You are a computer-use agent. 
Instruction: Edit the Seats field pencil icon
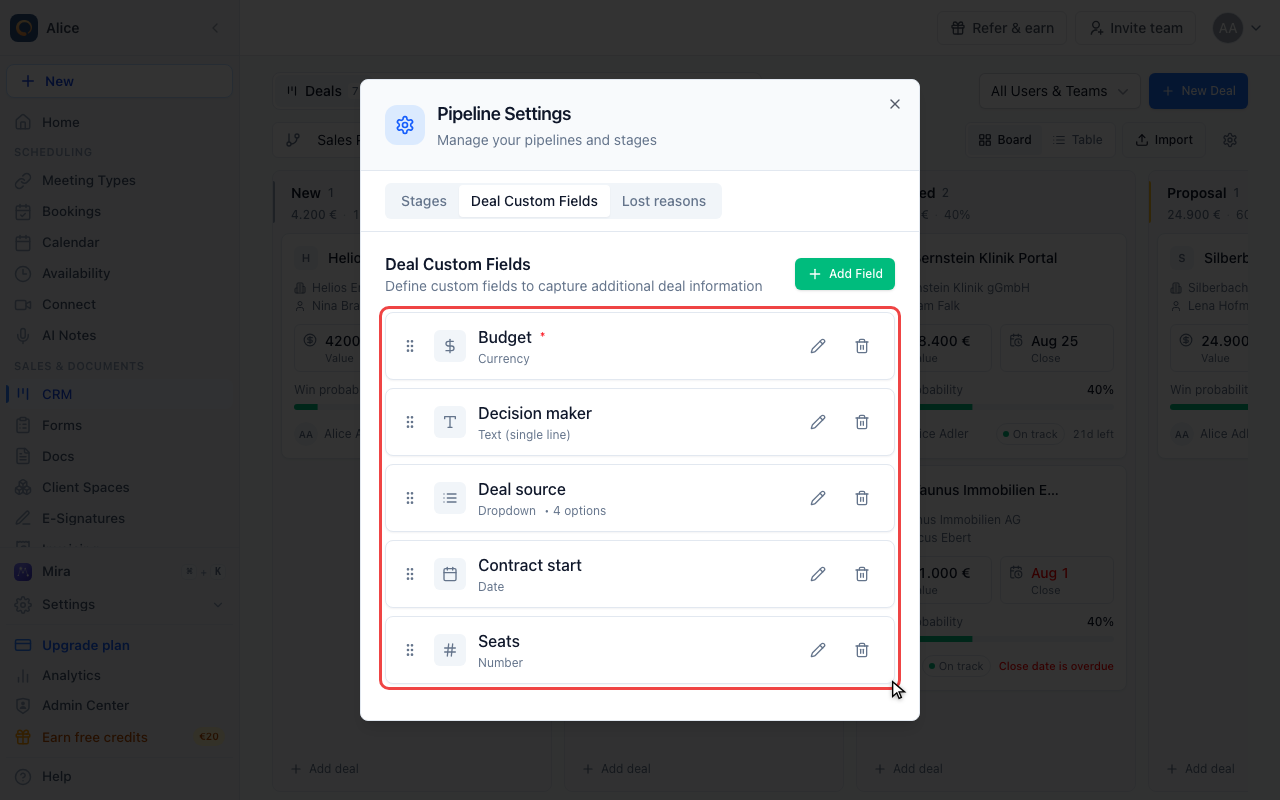pos(818,650)
